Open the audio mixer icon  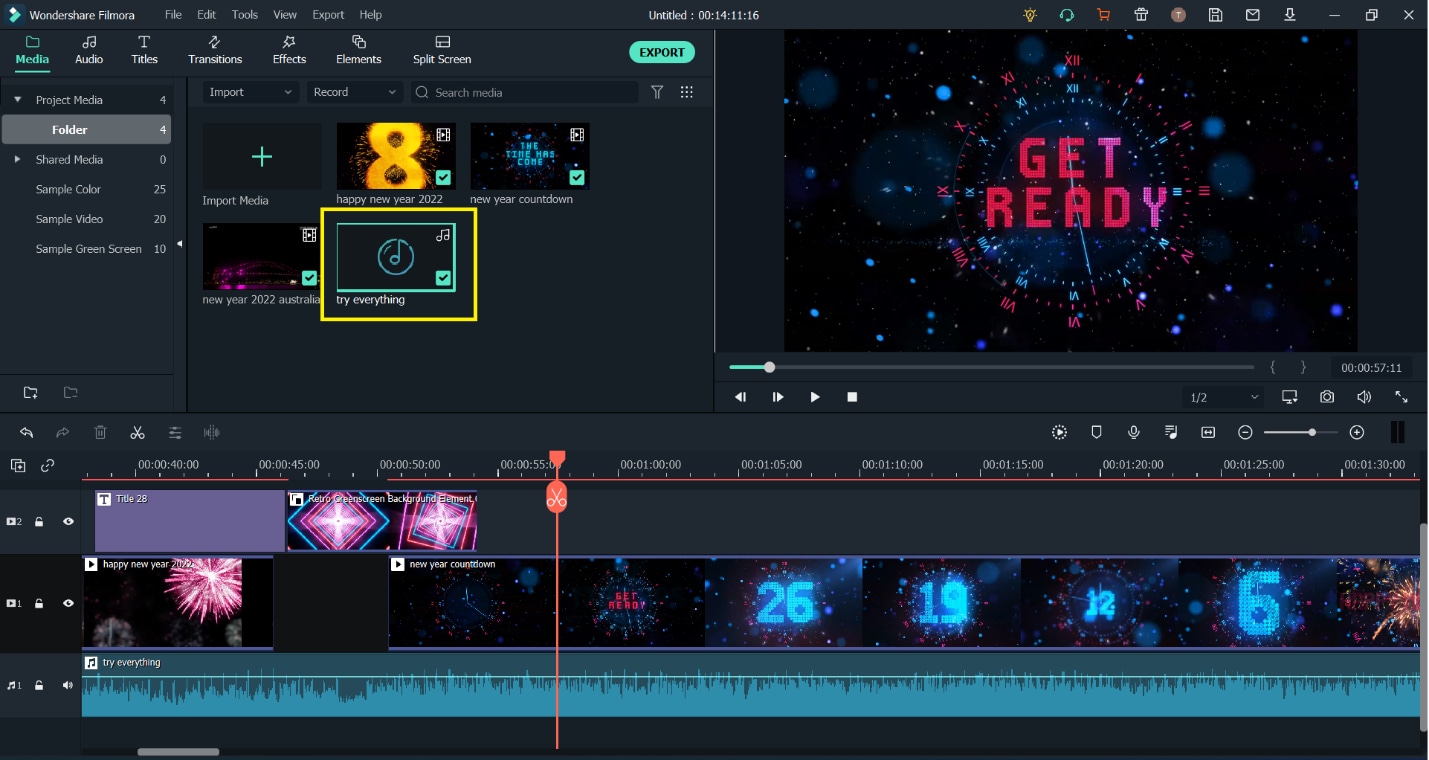(1171, 432)
